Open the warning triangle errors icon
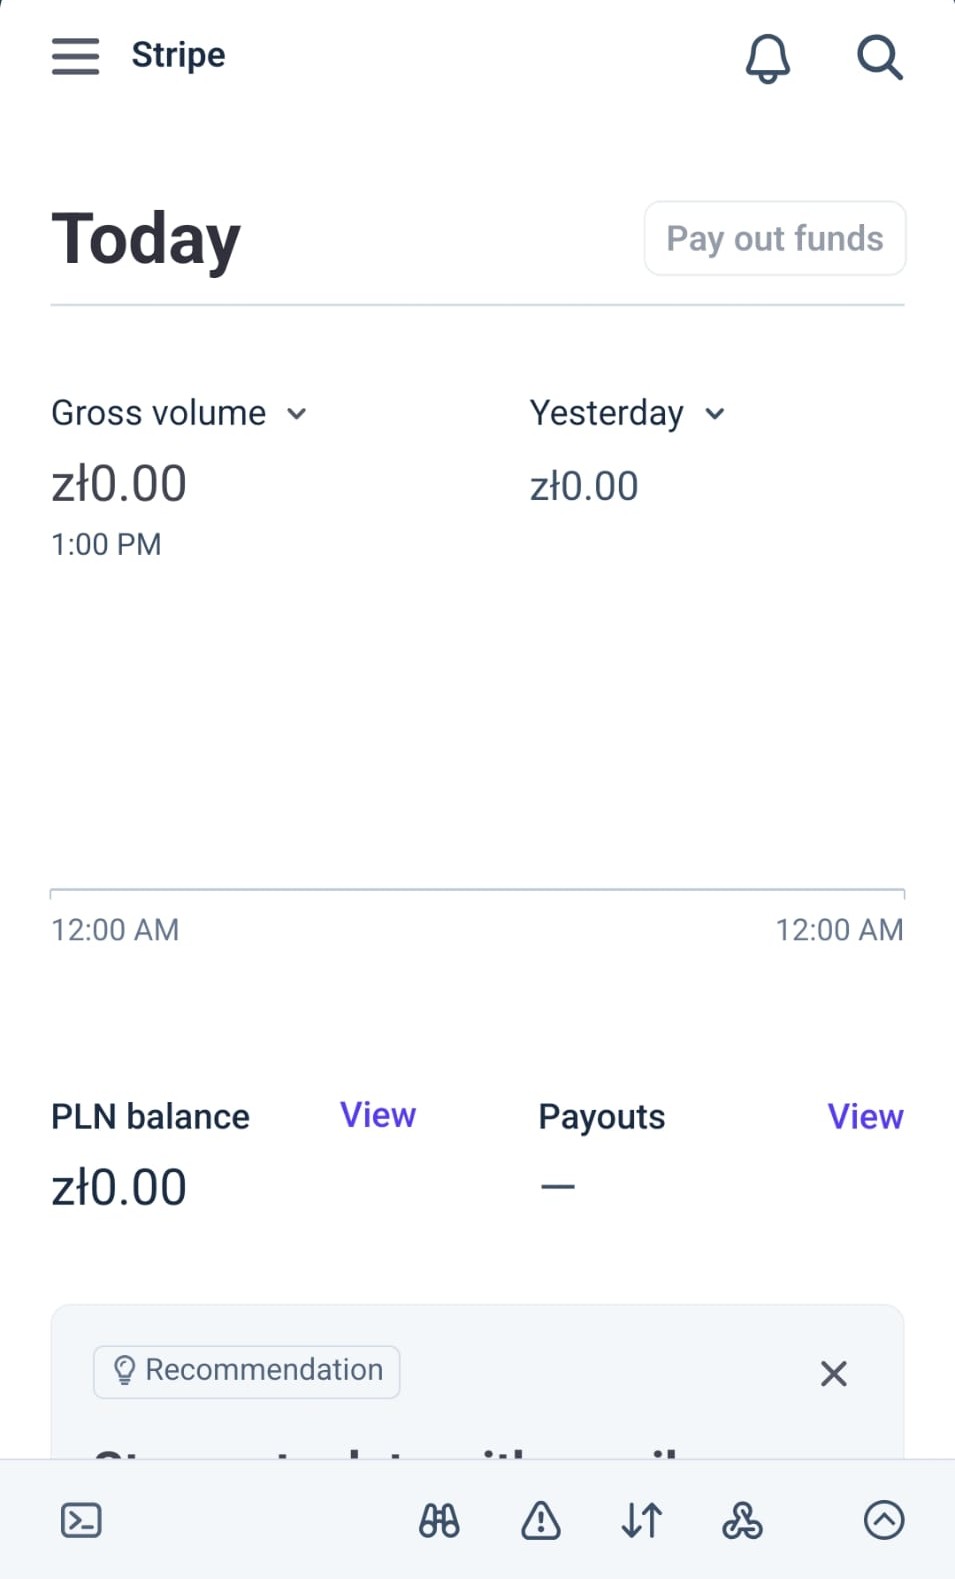The image size is (955, 1579). pos(541,1520)
